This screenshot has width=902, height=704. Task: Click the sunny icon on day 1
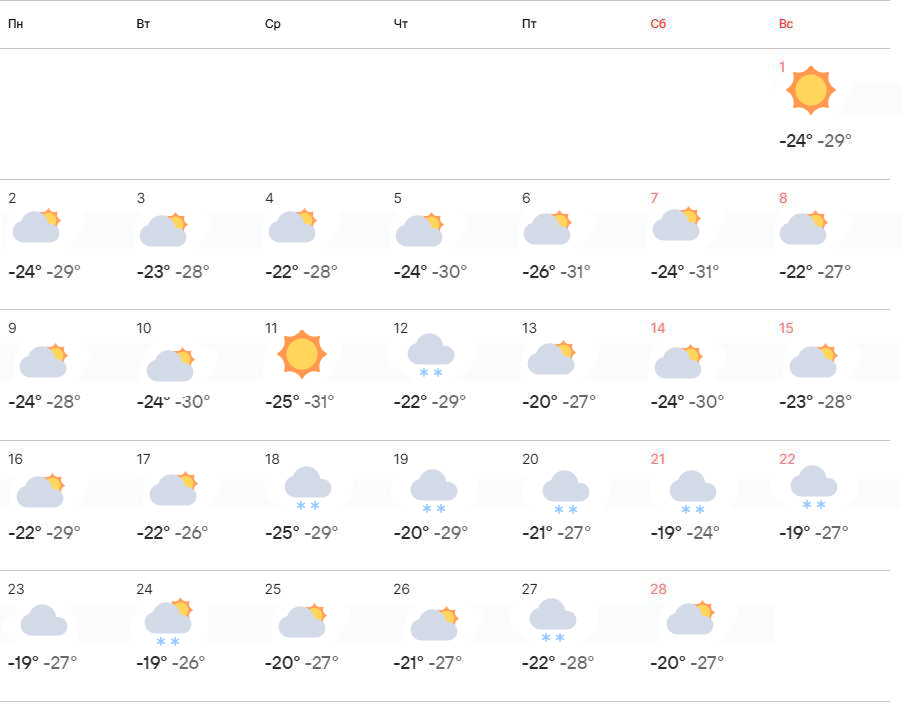pos(810,91)
